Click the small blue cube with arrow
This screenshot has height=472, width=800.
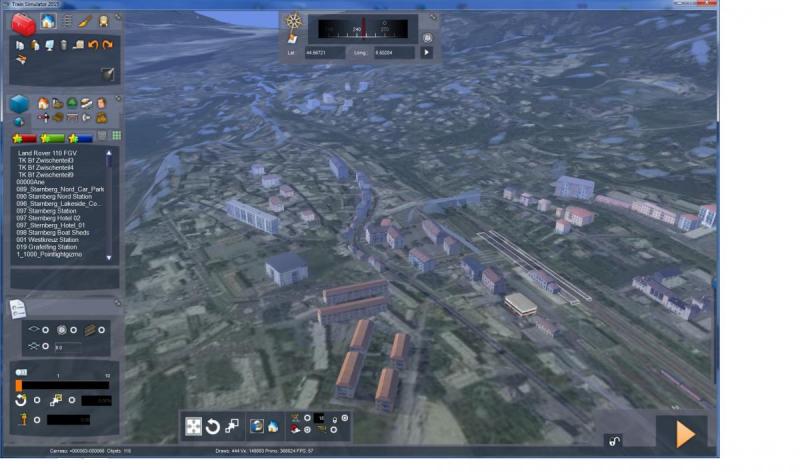click(x=19, y=121)
